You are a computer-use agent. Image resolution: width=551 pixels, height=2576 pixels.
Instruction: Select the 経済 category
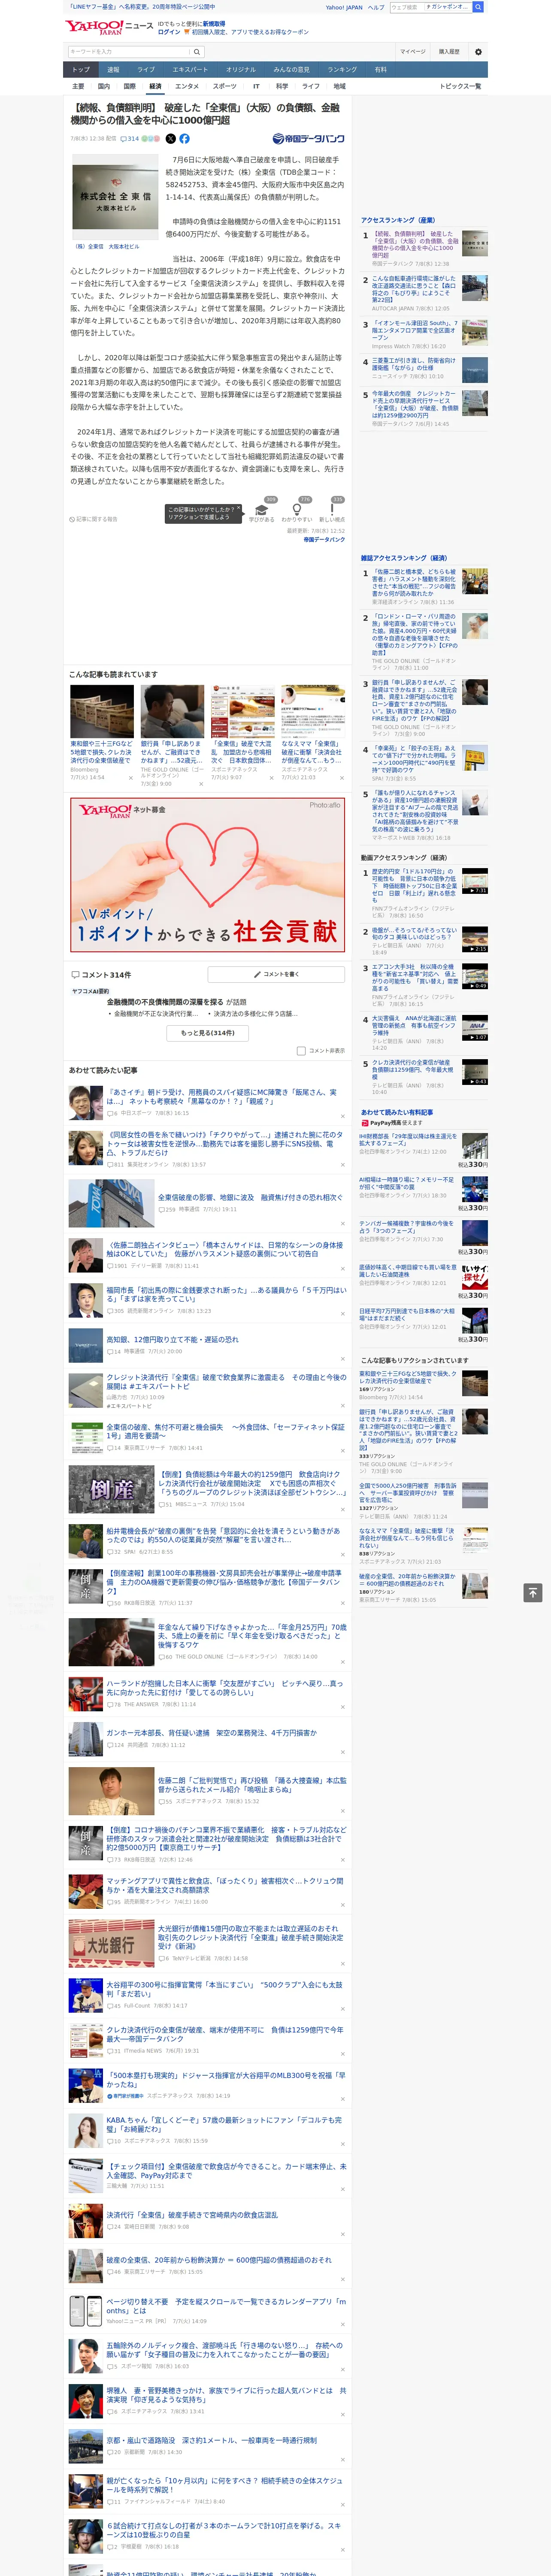tap(155, 87)
